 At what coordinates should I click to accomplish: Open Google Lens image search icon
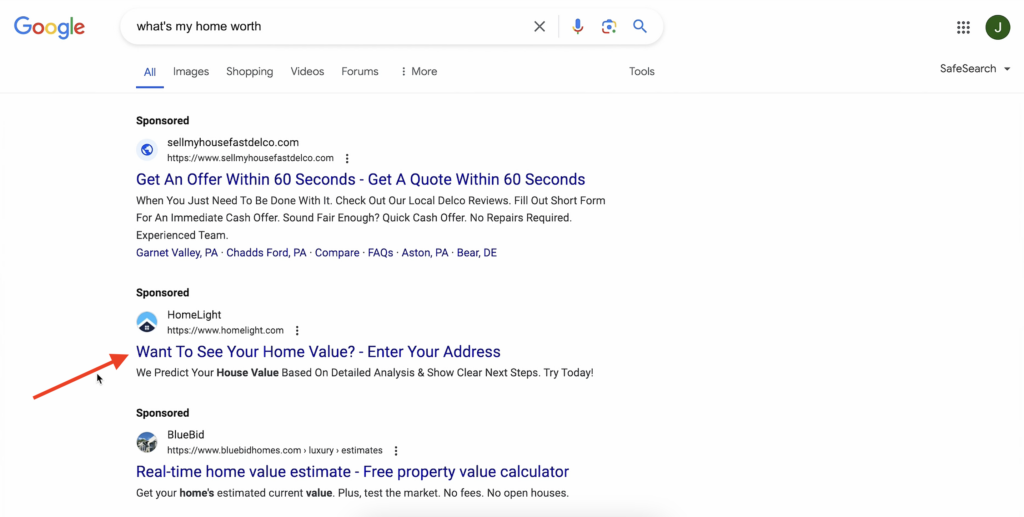(609, 27)
